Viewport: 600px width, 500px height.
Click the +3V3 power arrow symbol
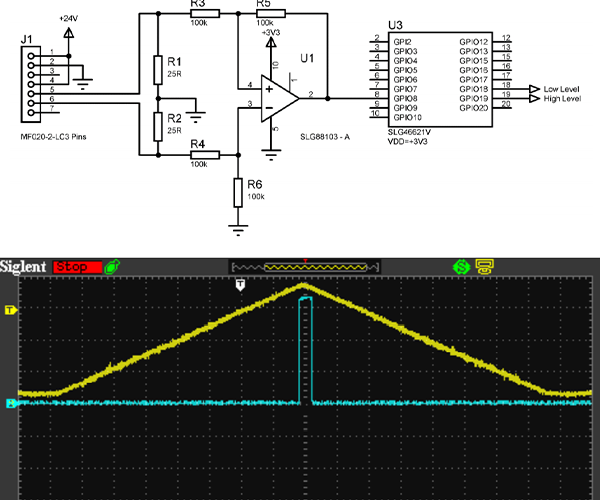click(x=271, y=42)
